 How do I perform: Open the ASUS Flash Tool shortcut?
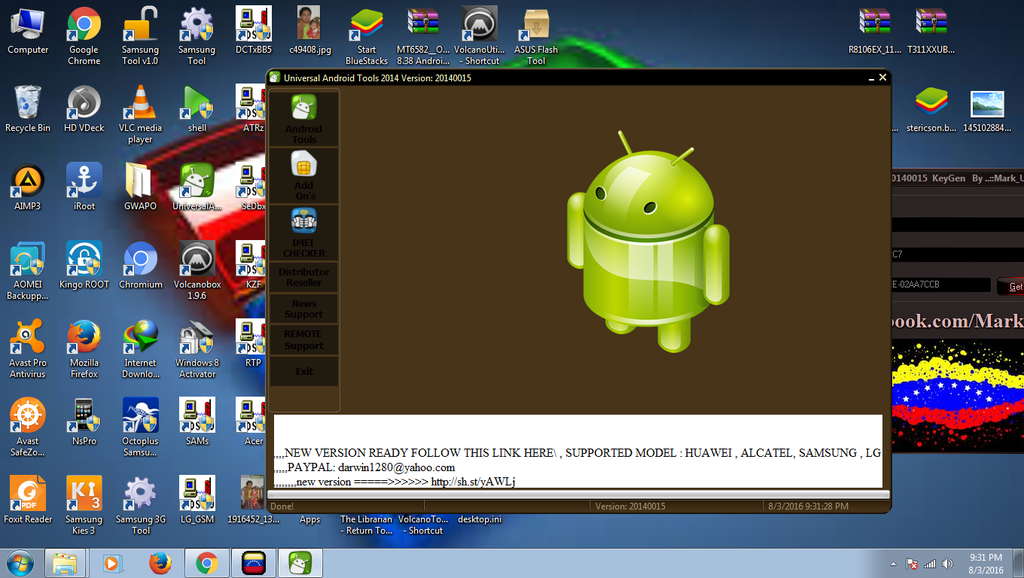point(536,36)
